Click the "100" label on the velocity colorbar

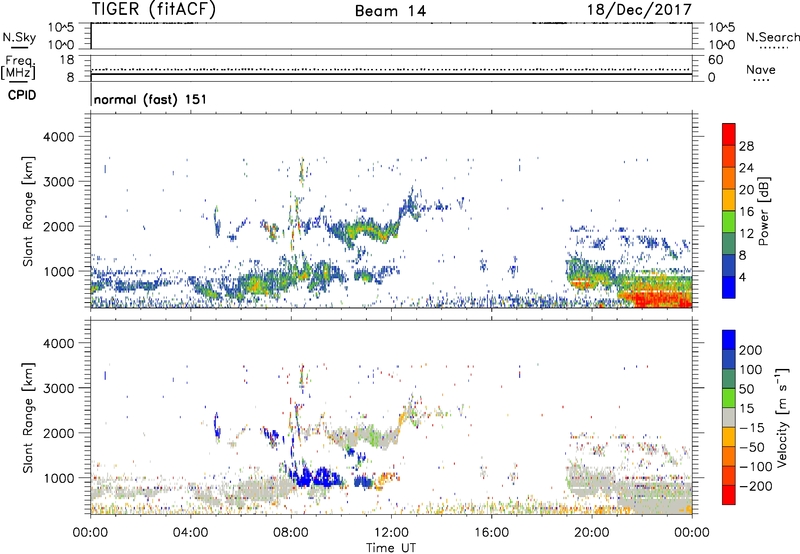(751, 370)
